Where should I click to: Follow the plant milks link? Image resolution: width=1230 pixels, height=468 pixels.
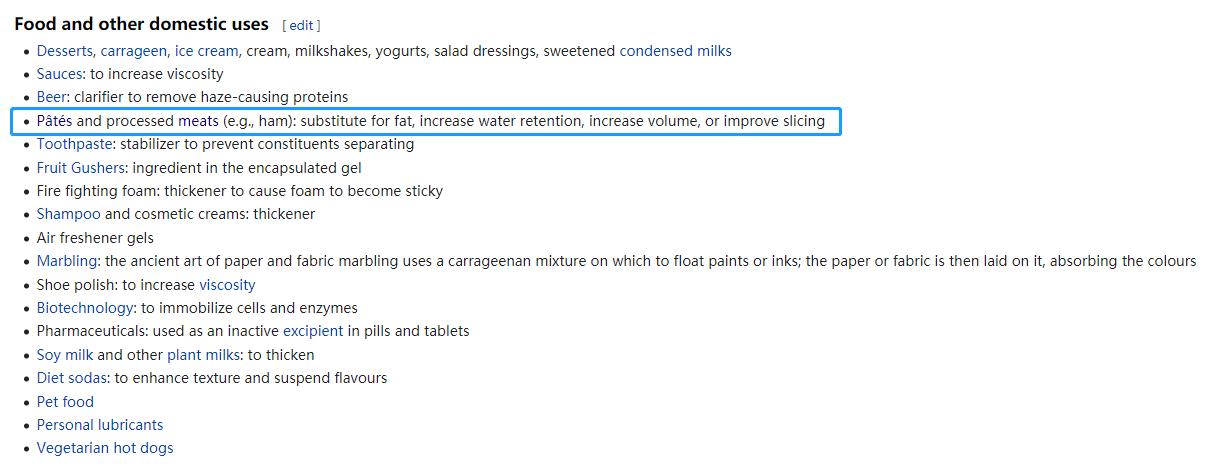tap(203, 355)
